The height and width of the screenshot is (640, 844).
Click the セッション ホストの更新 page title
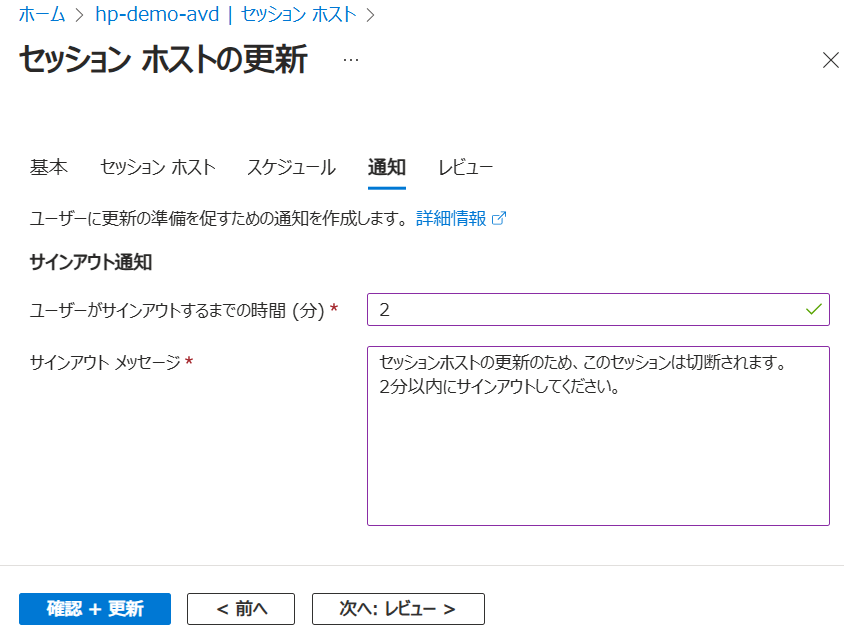click(163, 60)
